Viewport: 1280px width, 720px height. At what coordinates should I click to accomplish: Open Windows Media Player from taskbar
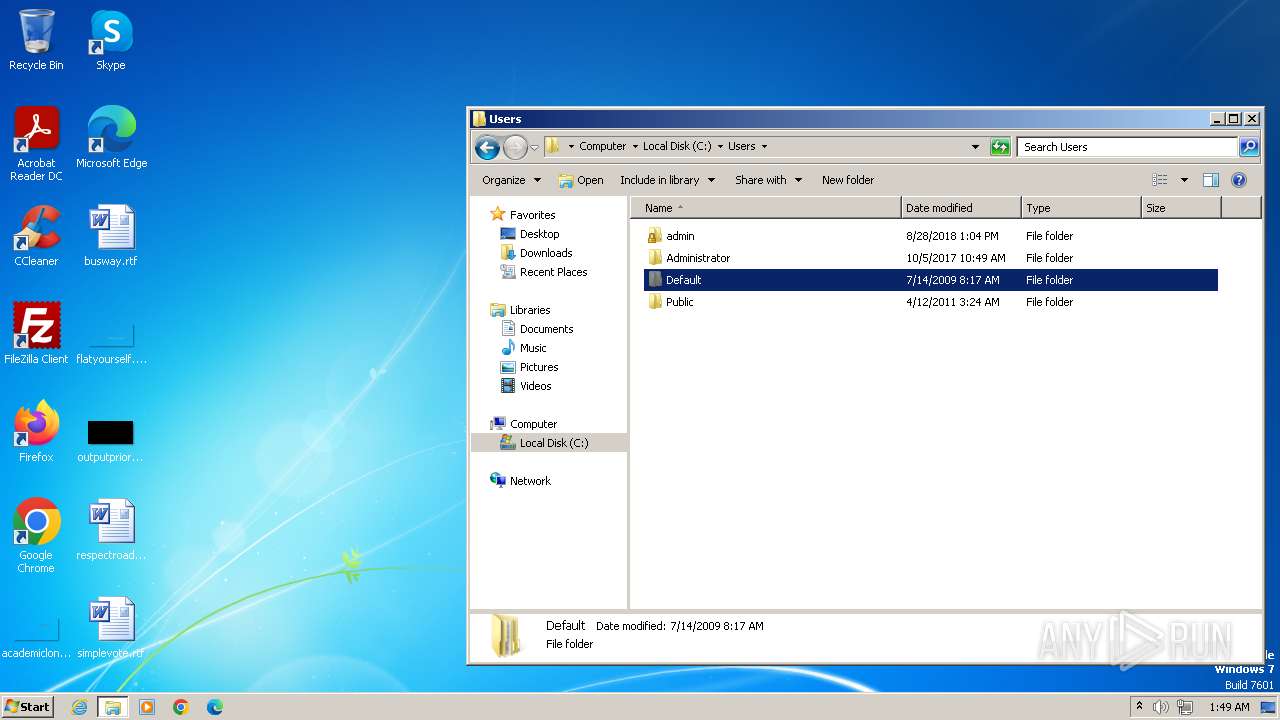click(147, 707)
